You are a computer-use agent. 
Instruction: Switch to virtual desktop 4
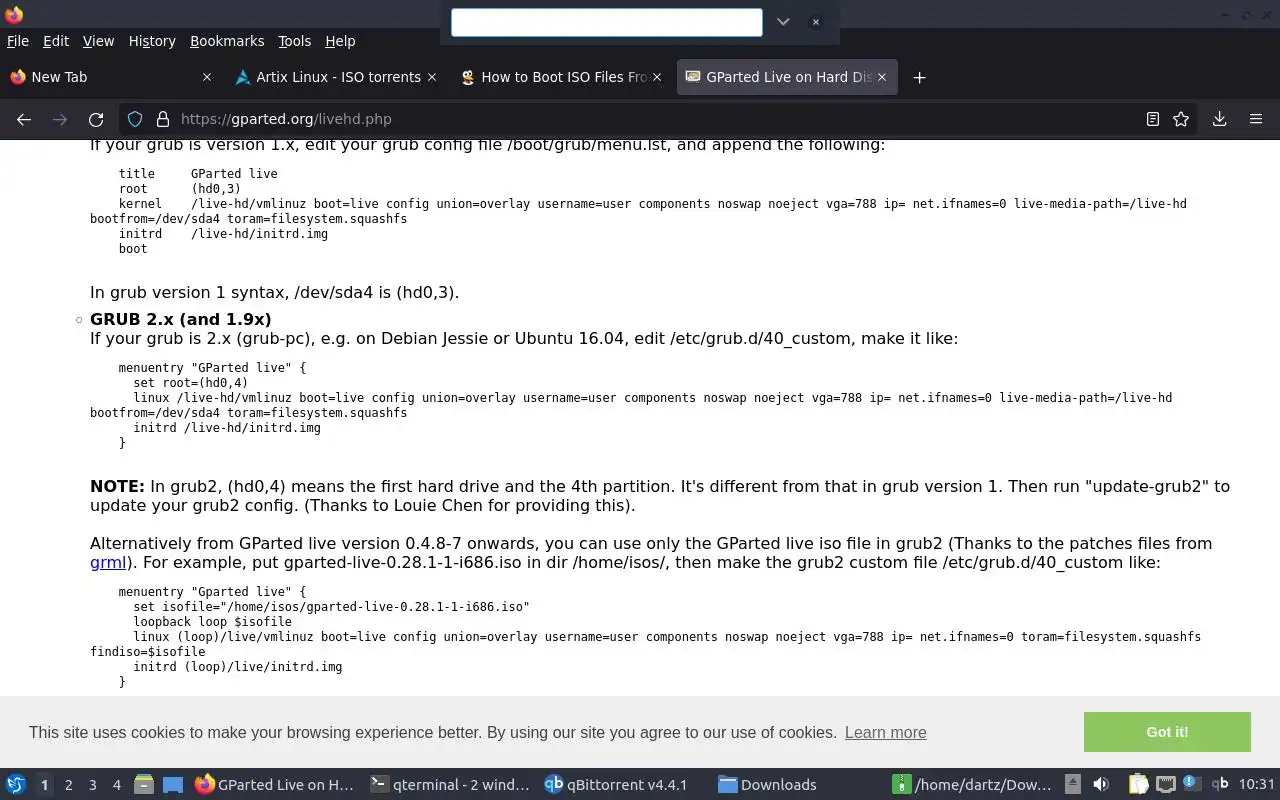point(116,785)
